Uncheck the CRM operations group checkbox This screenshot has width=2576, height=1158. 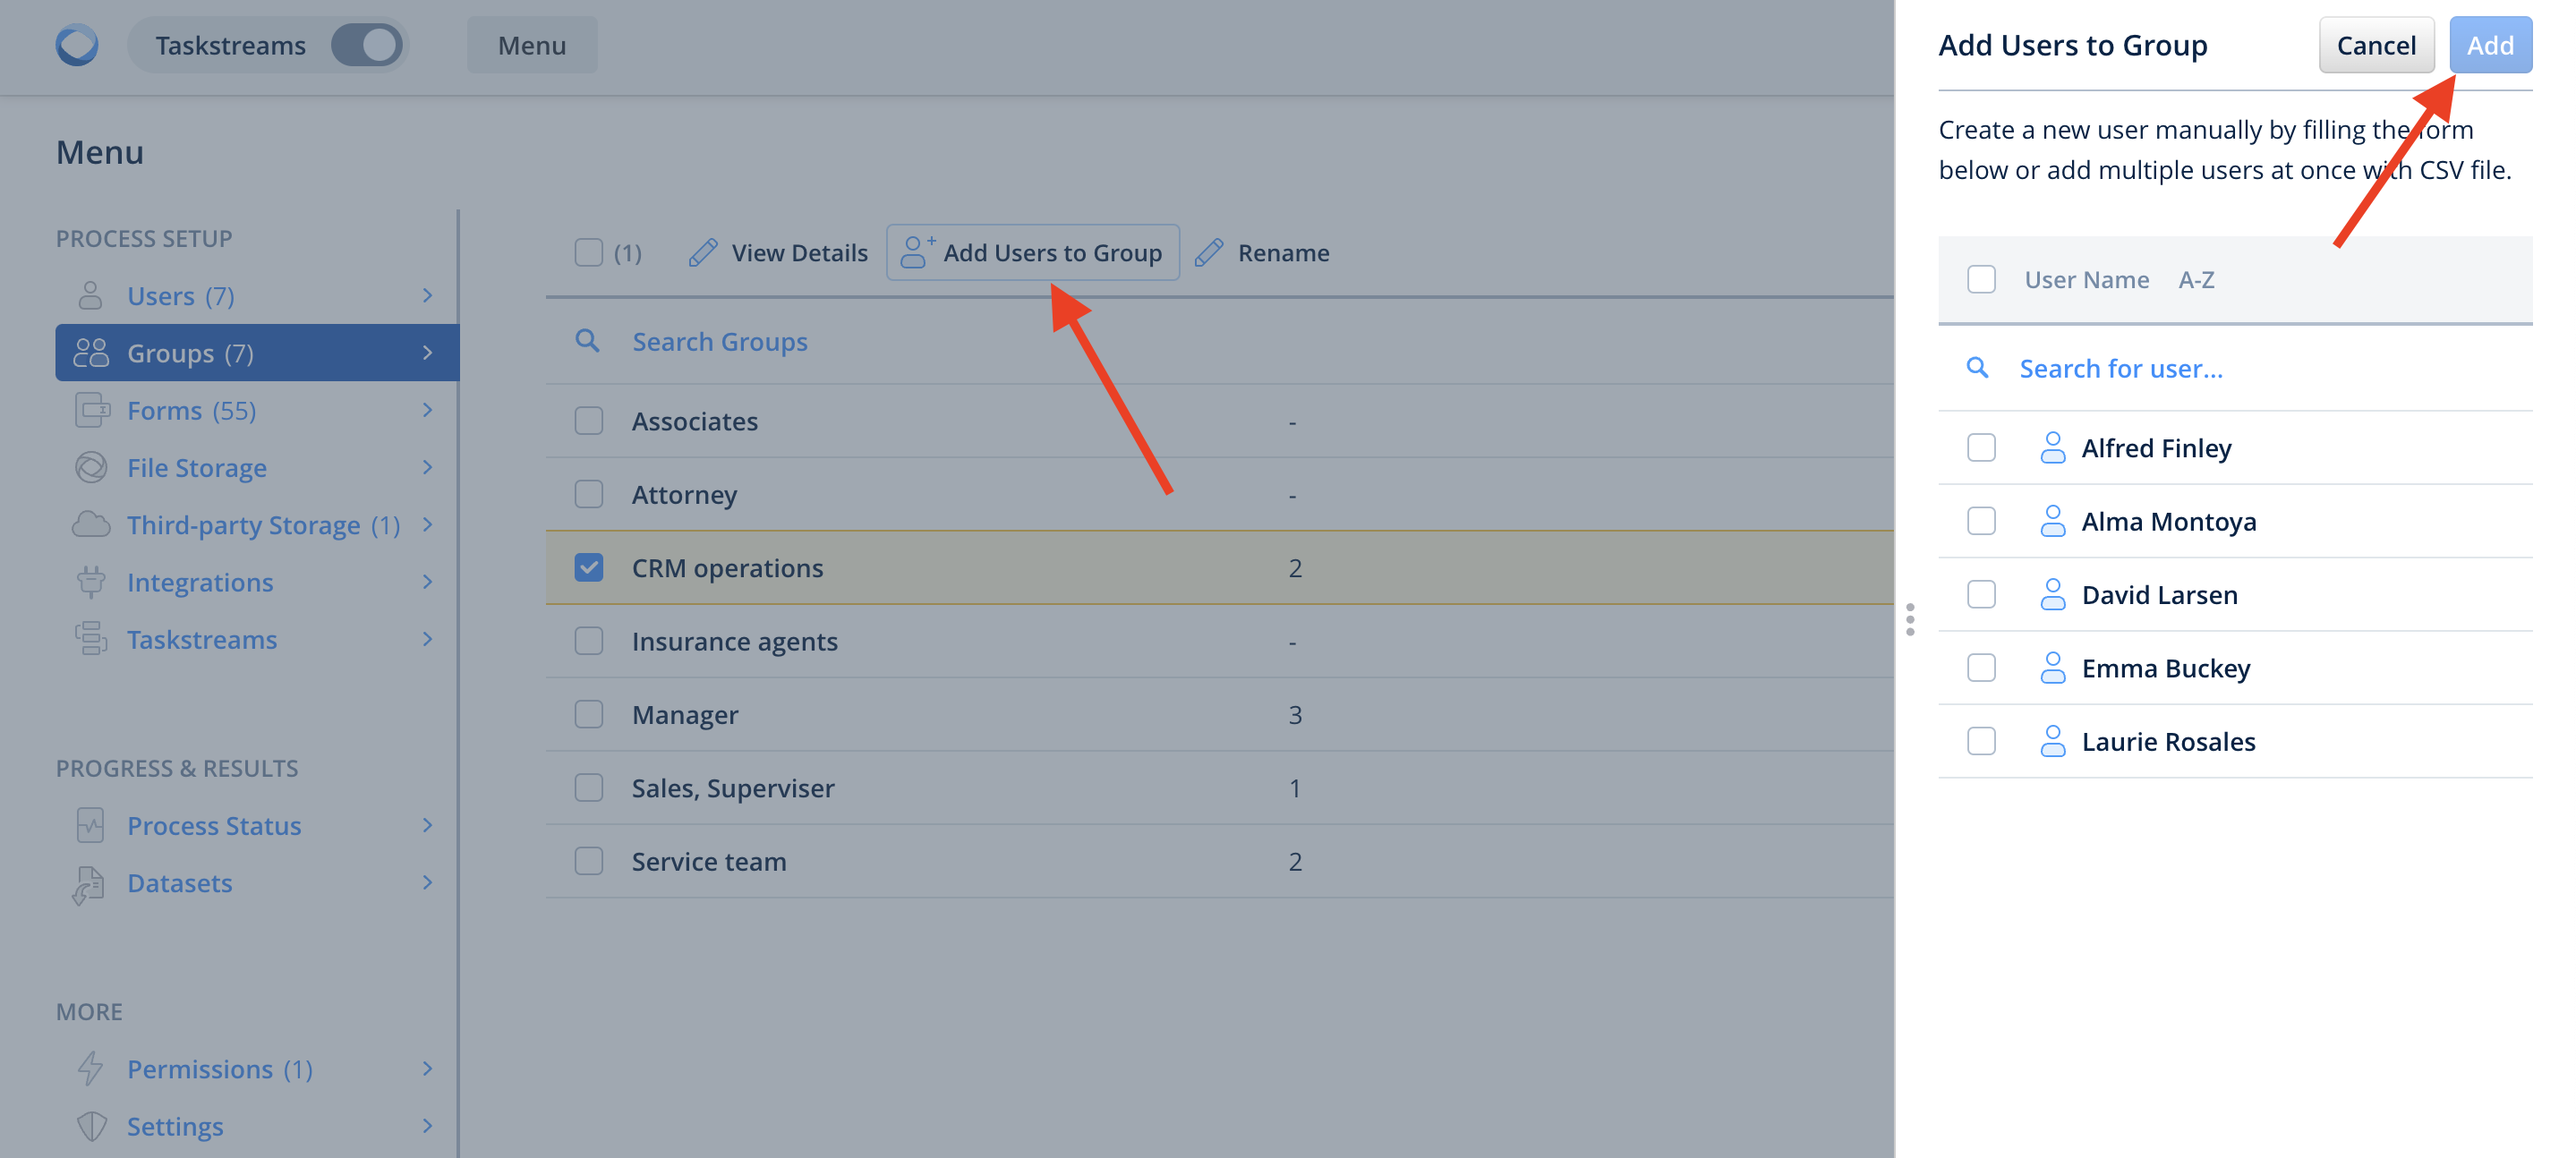[x=589, y=567]
